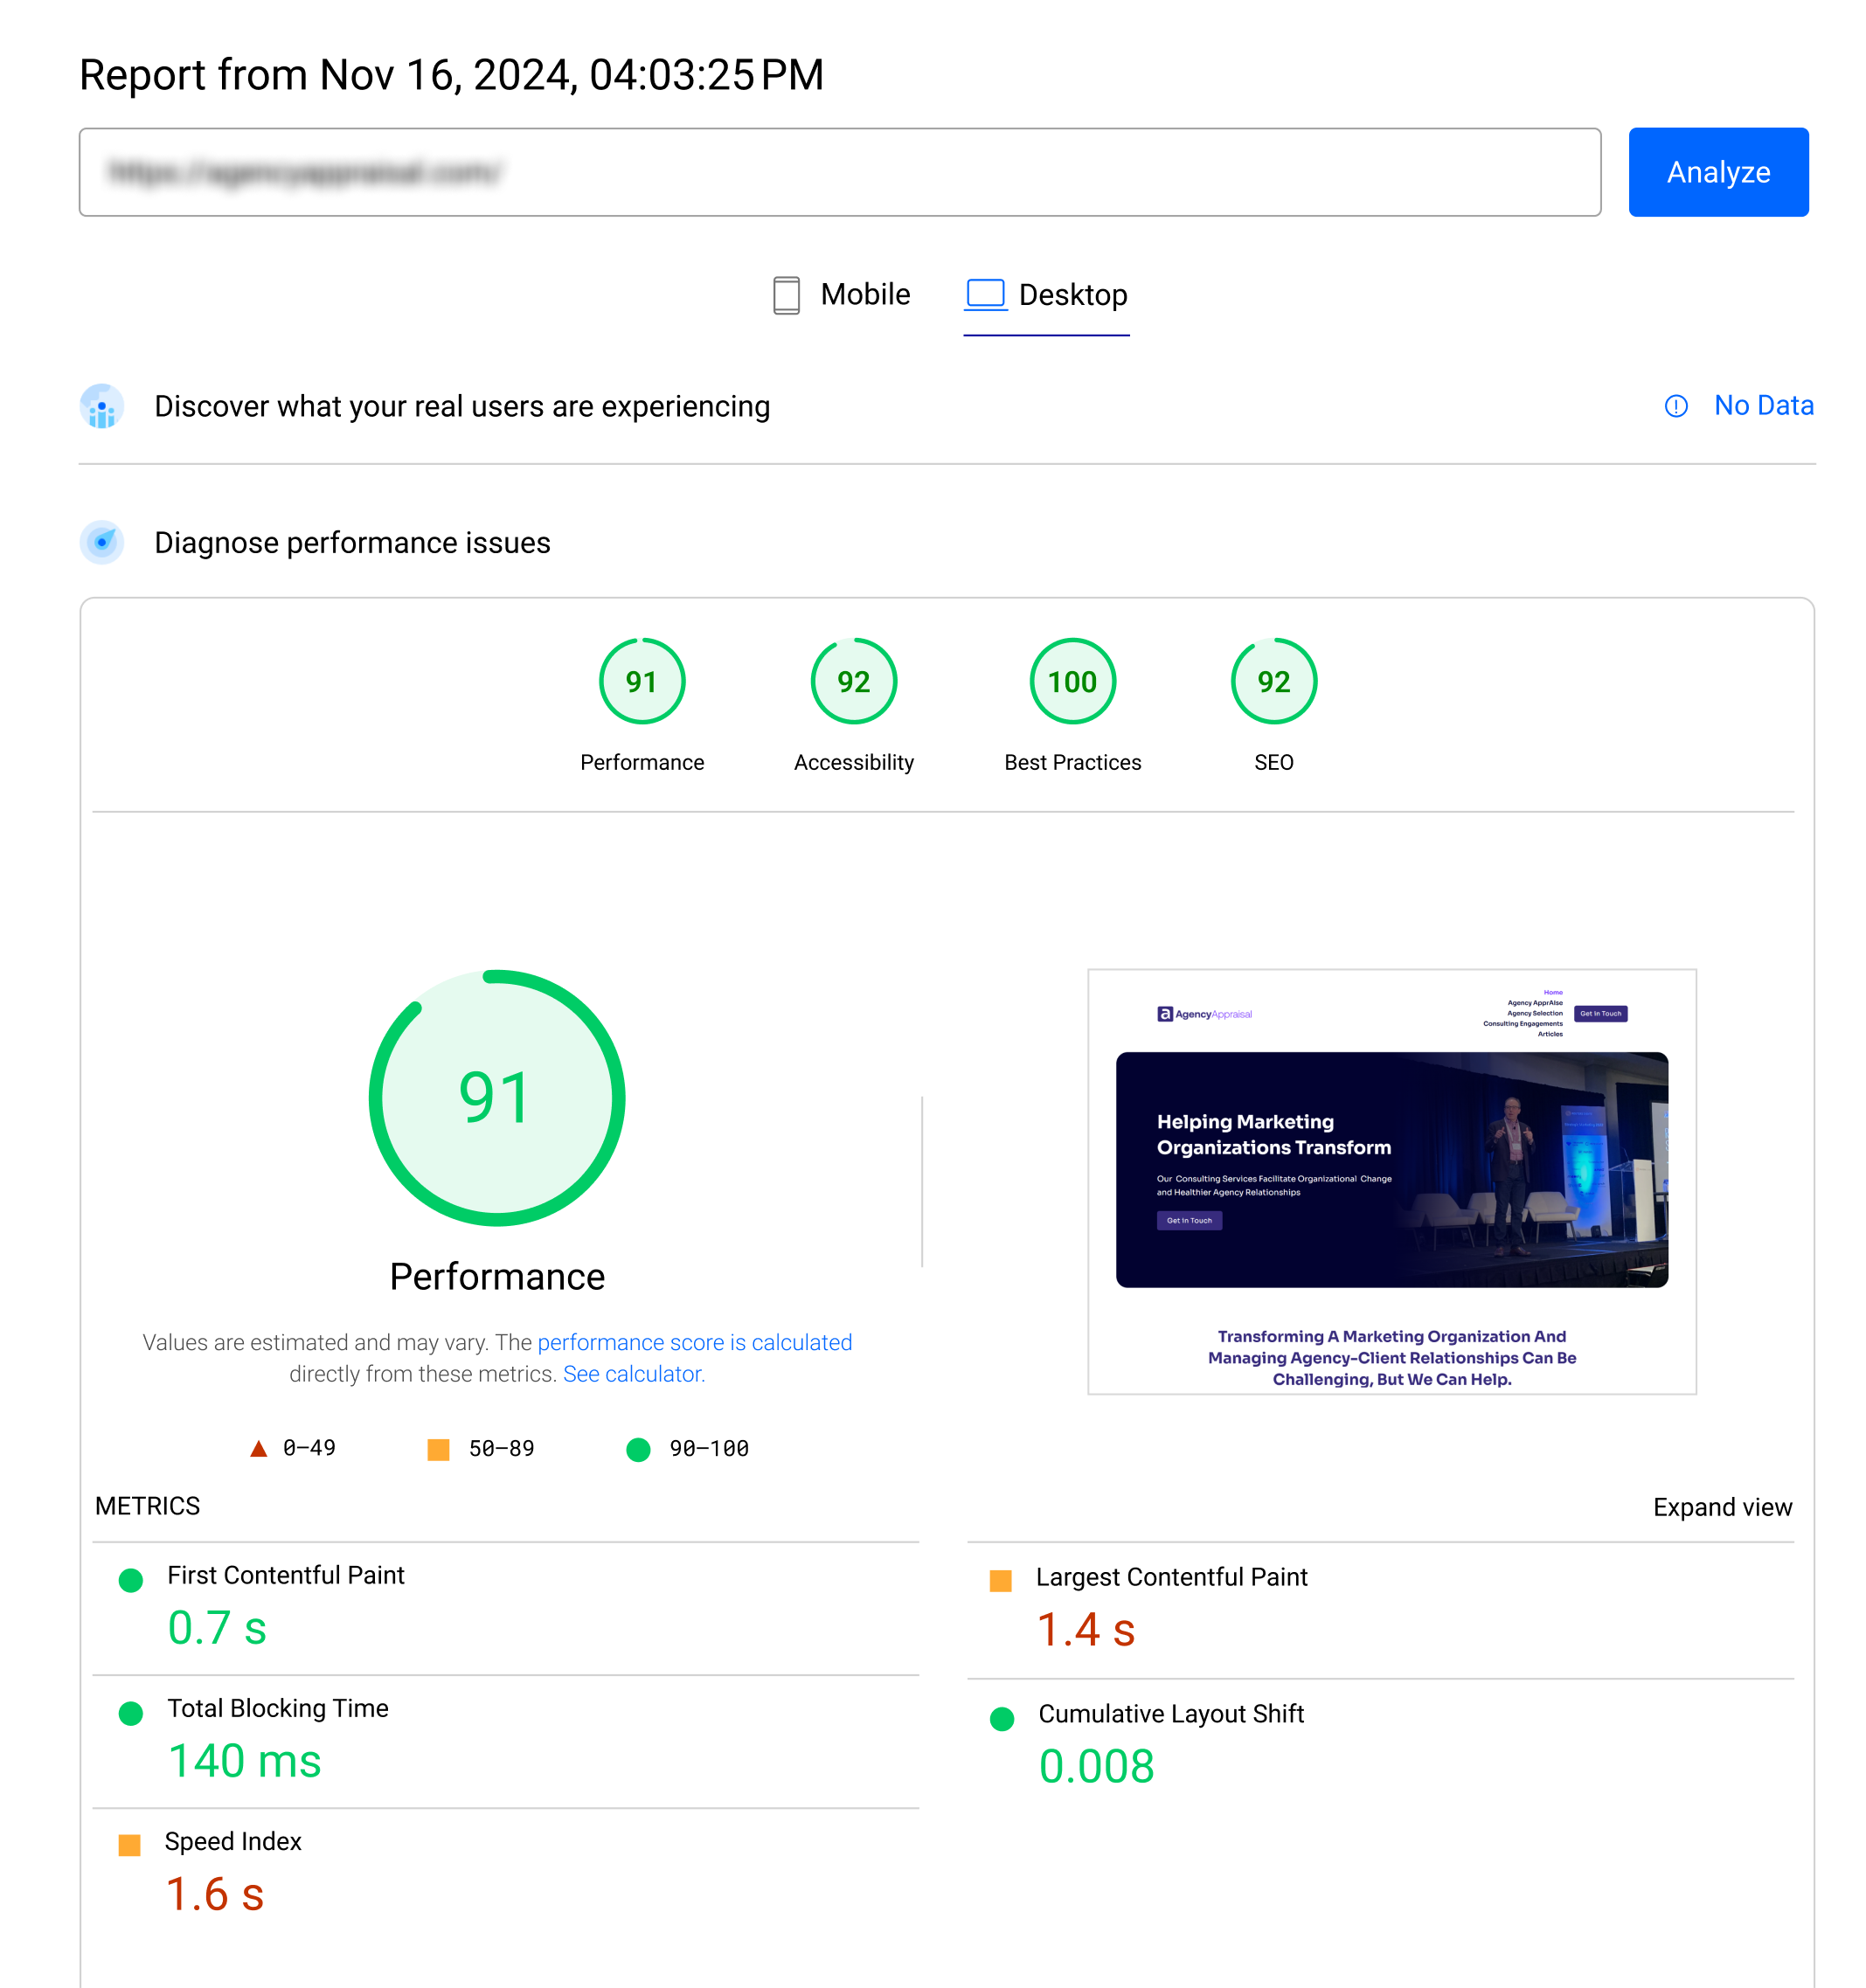This screenshot has width=1866, height=1988.
Task: Click the No Data link
Action: (1763, 405)
